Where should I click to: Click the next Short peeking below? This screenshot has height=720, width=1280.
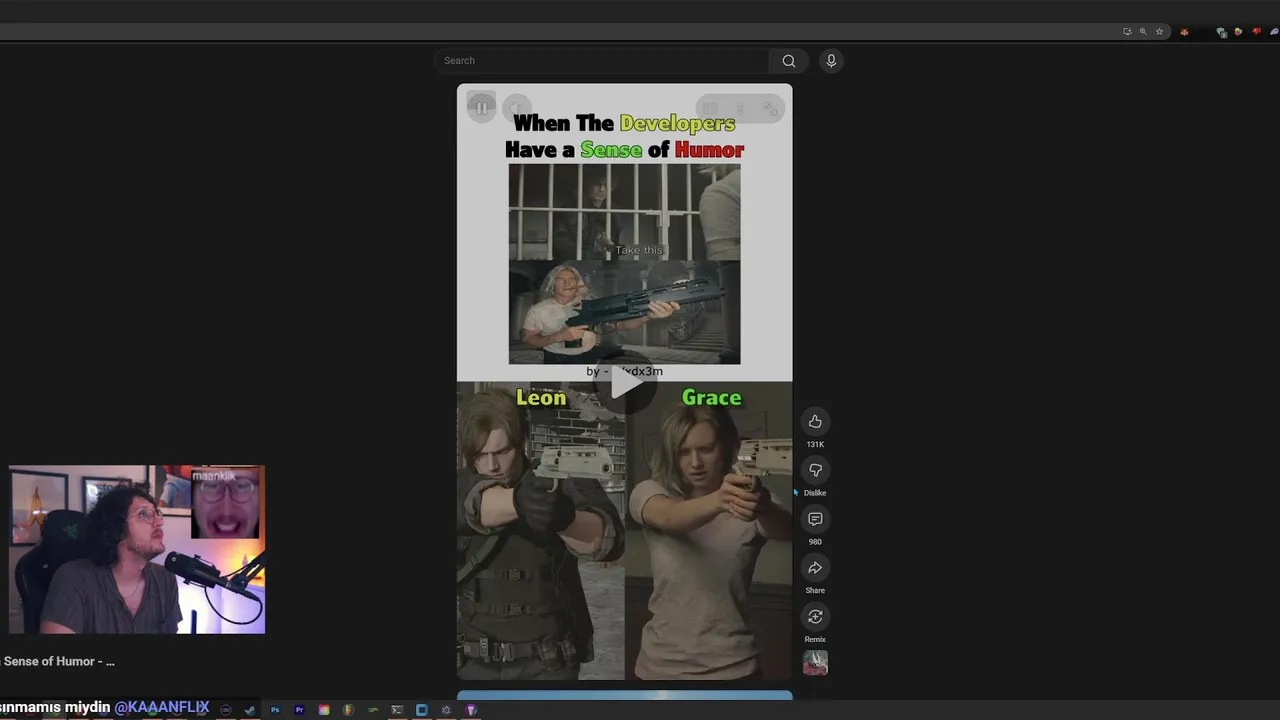(x=625, y=695)
